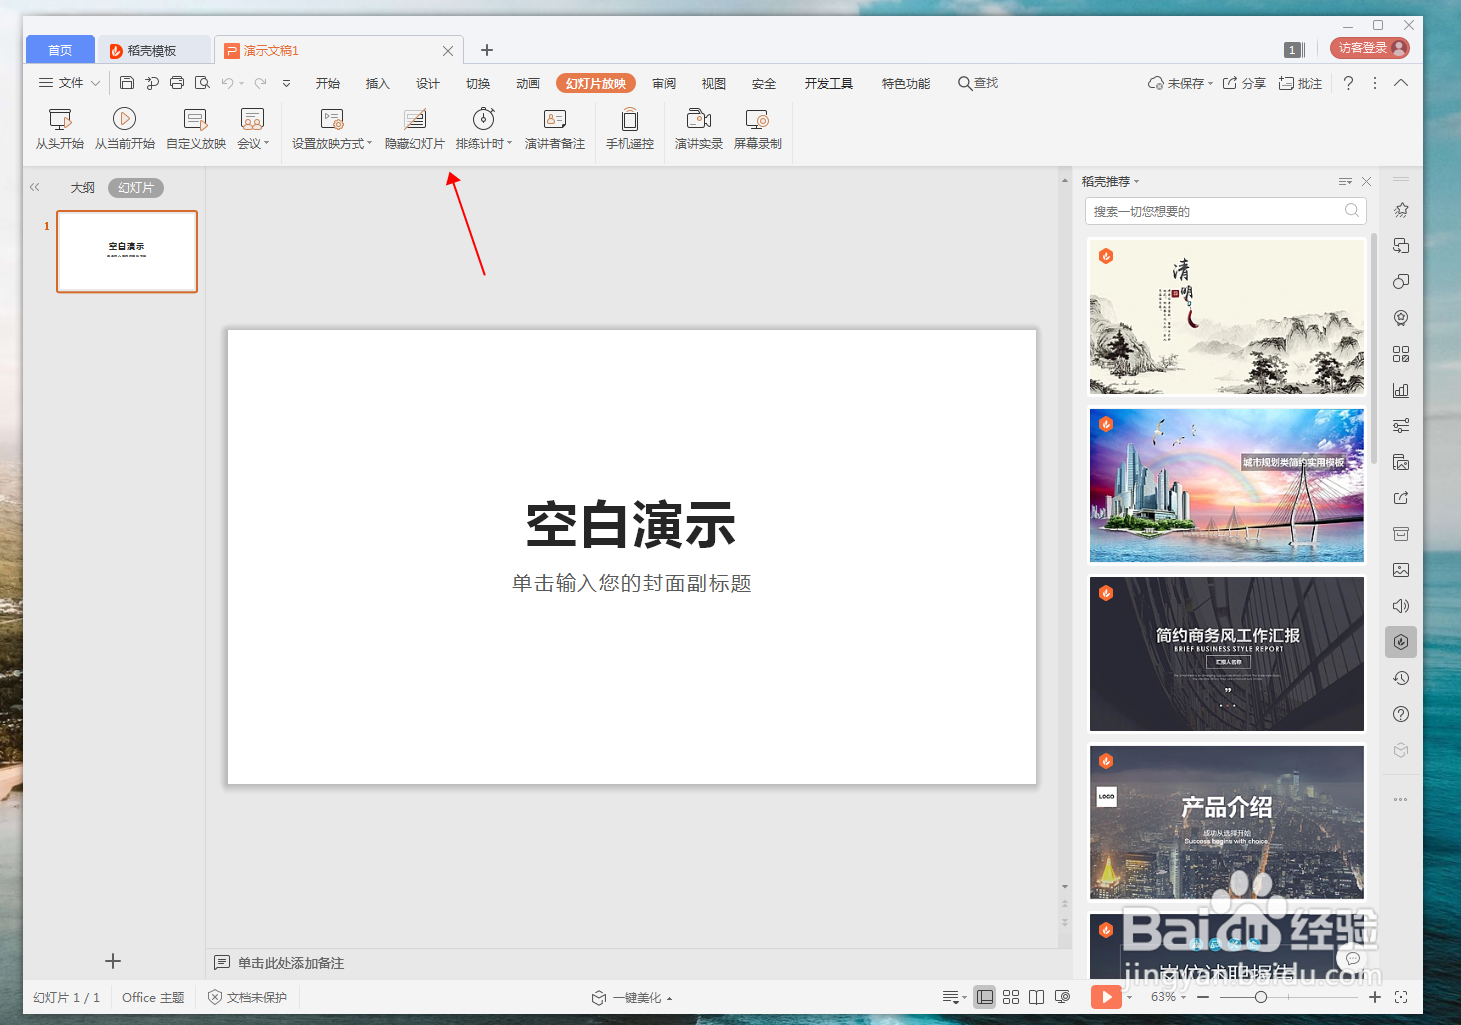Click 演讲实录 presentation recording tool
The width and height of the screenshot is (1461, 1025).
point(698,130)
